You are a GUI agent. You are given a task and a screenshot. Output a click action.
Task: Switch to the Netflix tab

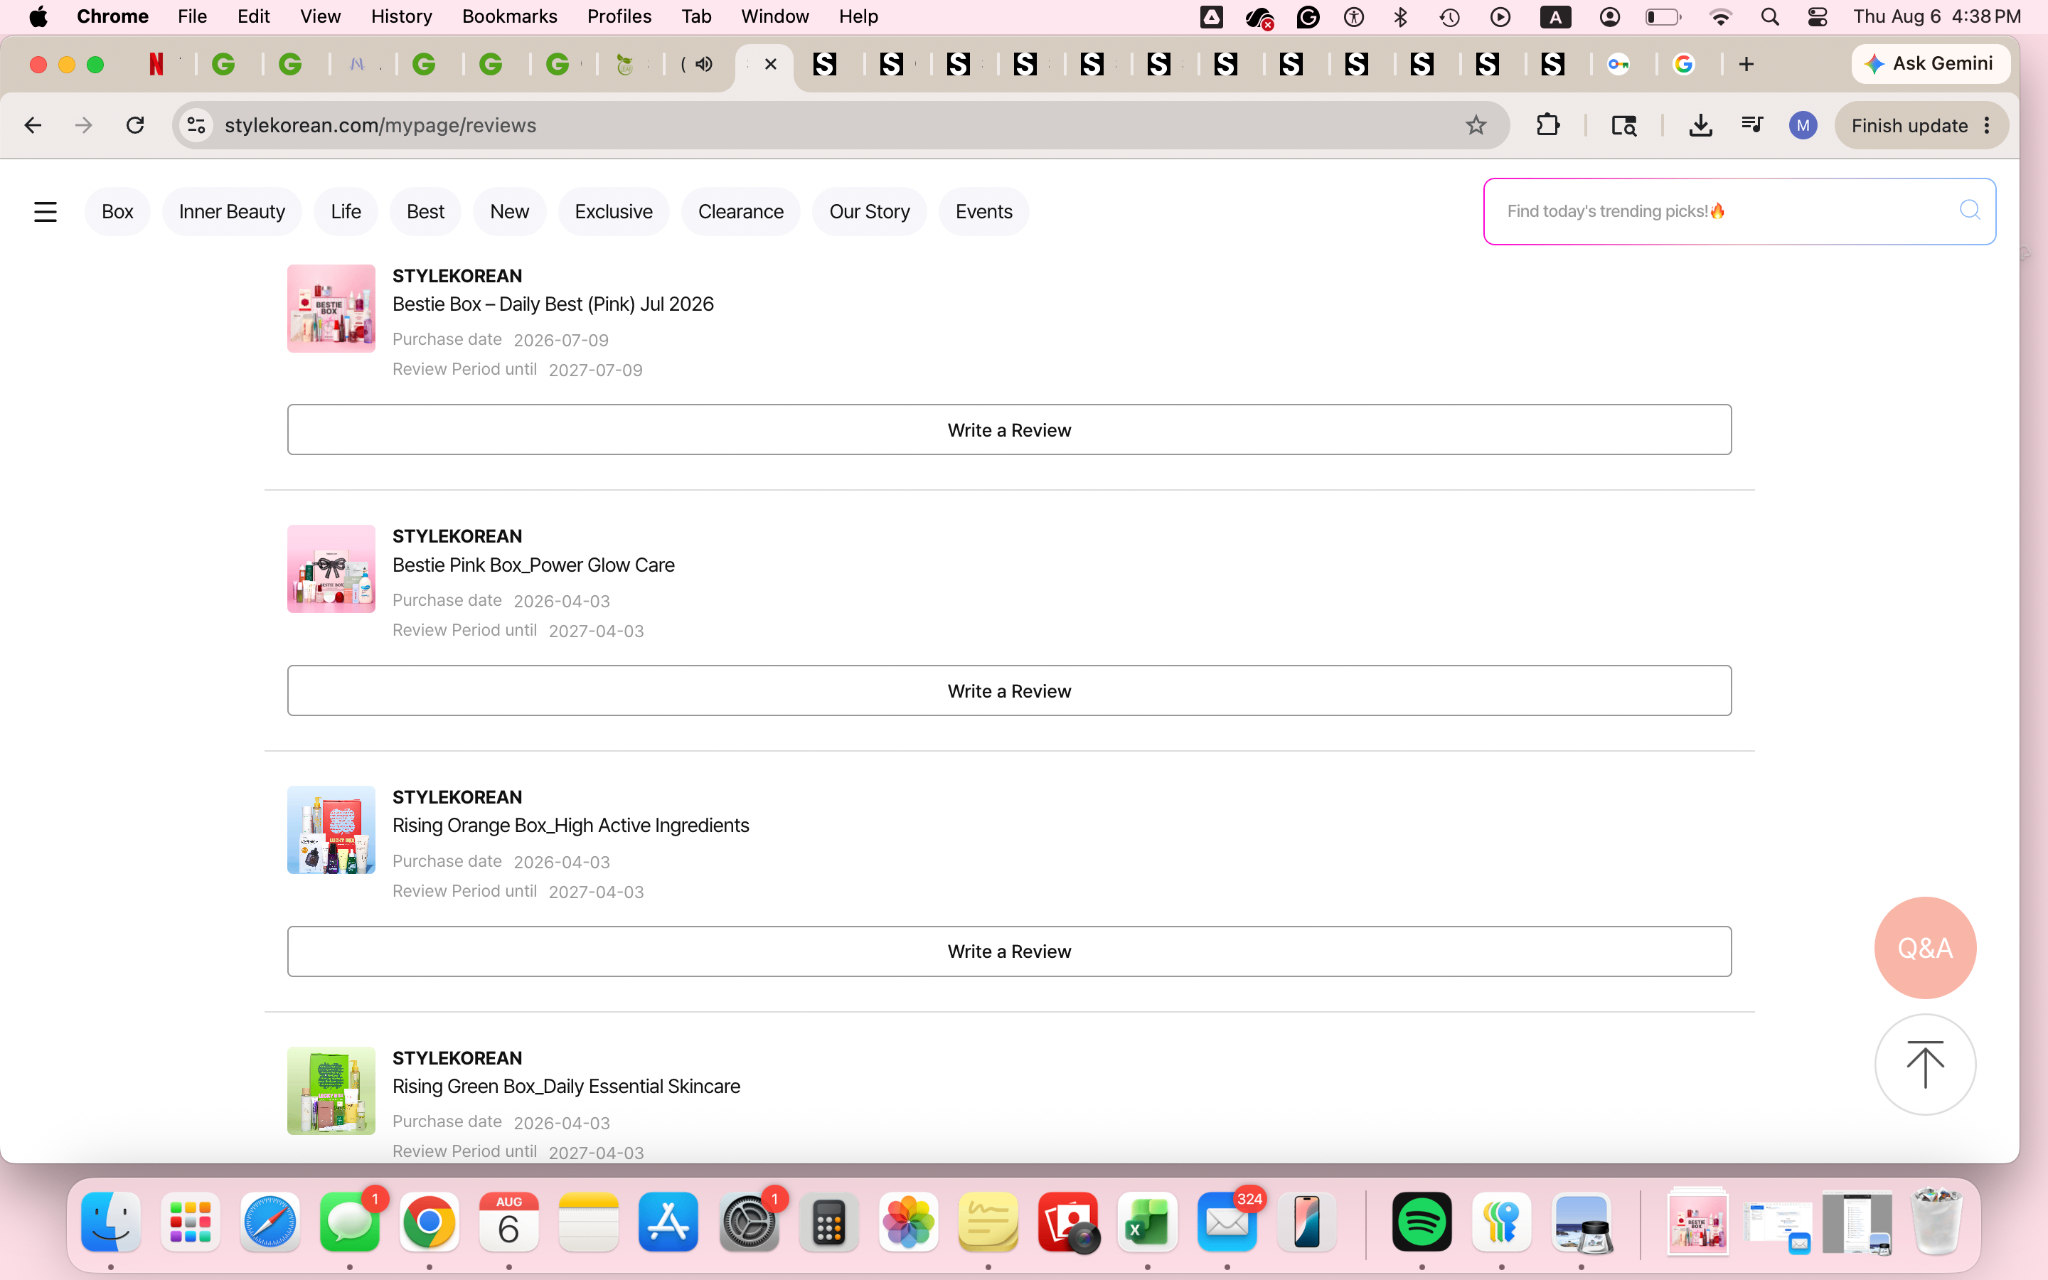coord(156,64)
